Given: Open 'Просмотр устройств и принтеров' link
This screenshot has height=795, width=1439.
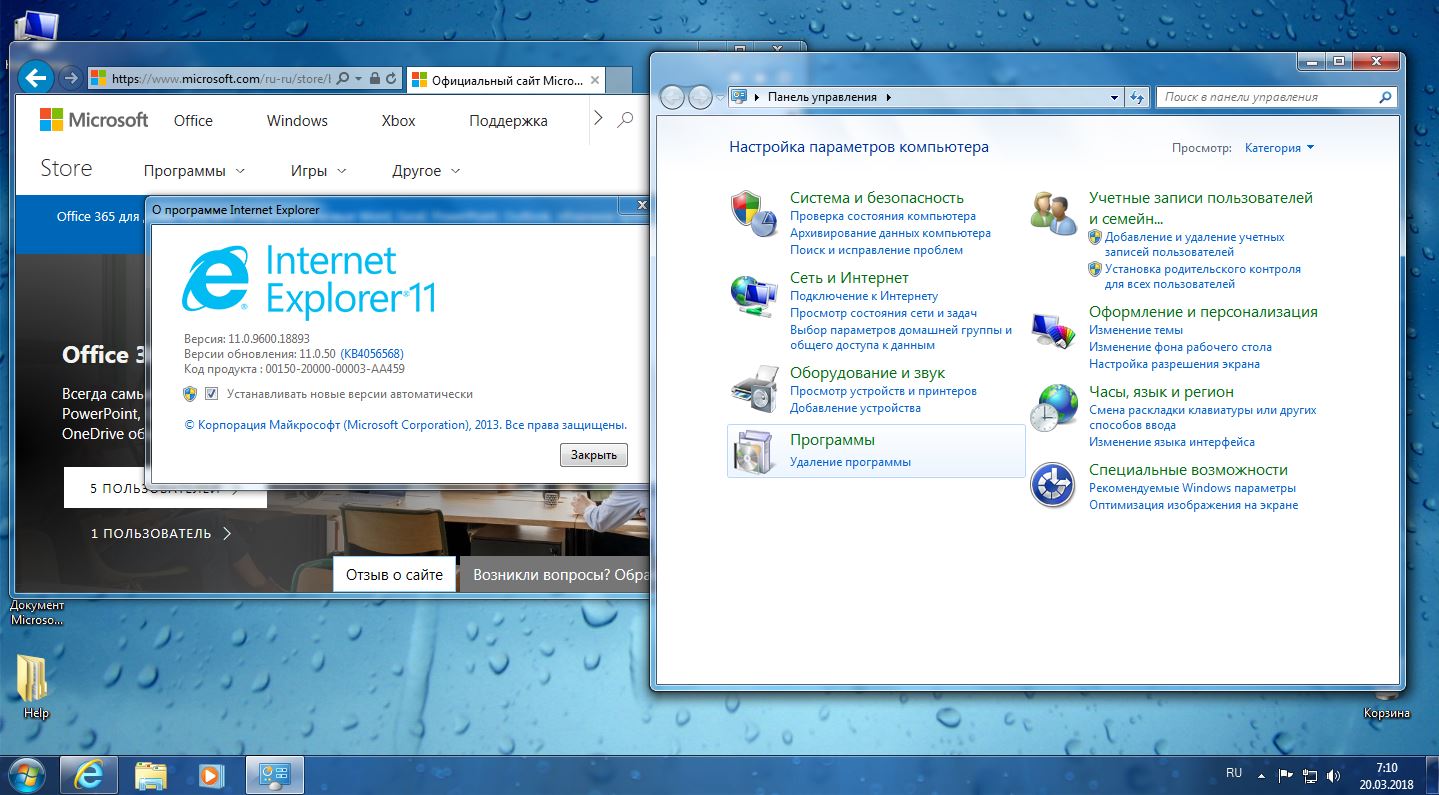Looking at the screenshot, I should point(883,391).
